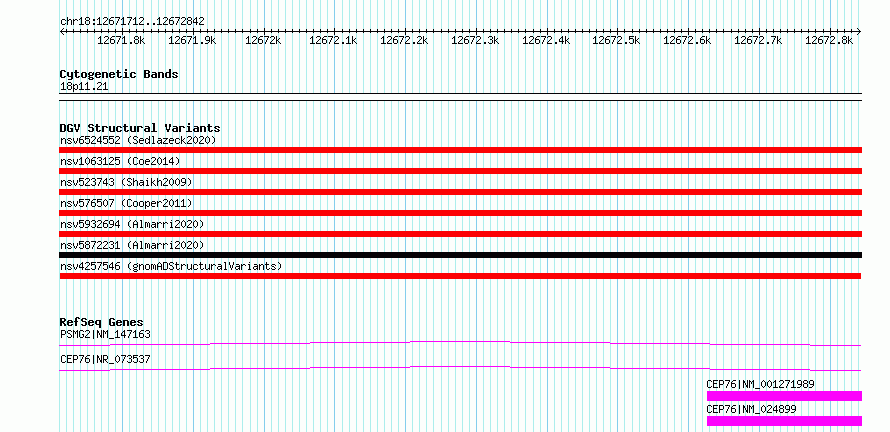Click the 12672k ruler tick label

coord(263,40)
